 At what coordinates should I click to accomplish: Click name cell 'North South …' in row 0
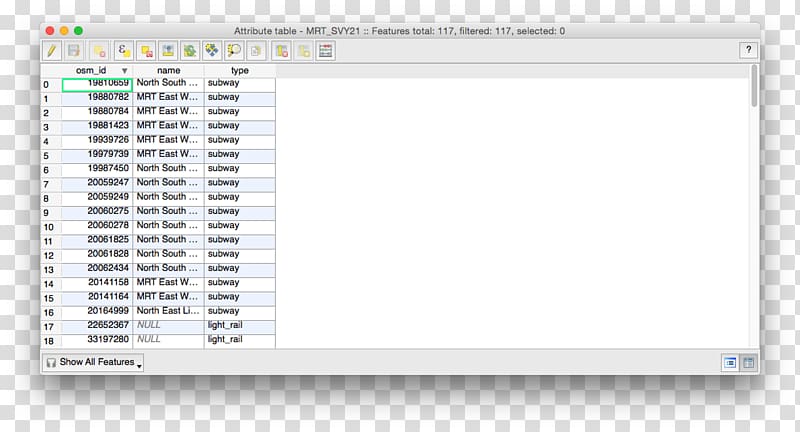(x=168, y=85)
